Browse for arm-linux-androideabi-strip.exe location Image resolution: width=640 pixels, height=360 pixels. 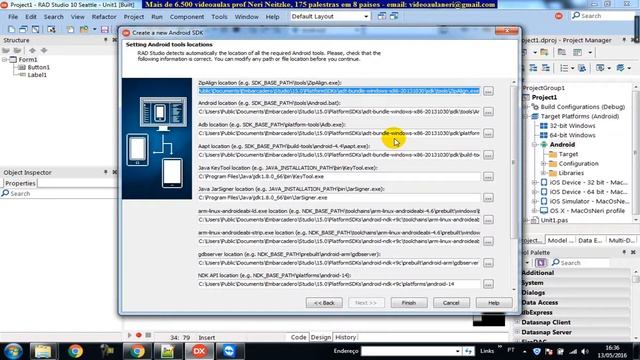(488, 242)
